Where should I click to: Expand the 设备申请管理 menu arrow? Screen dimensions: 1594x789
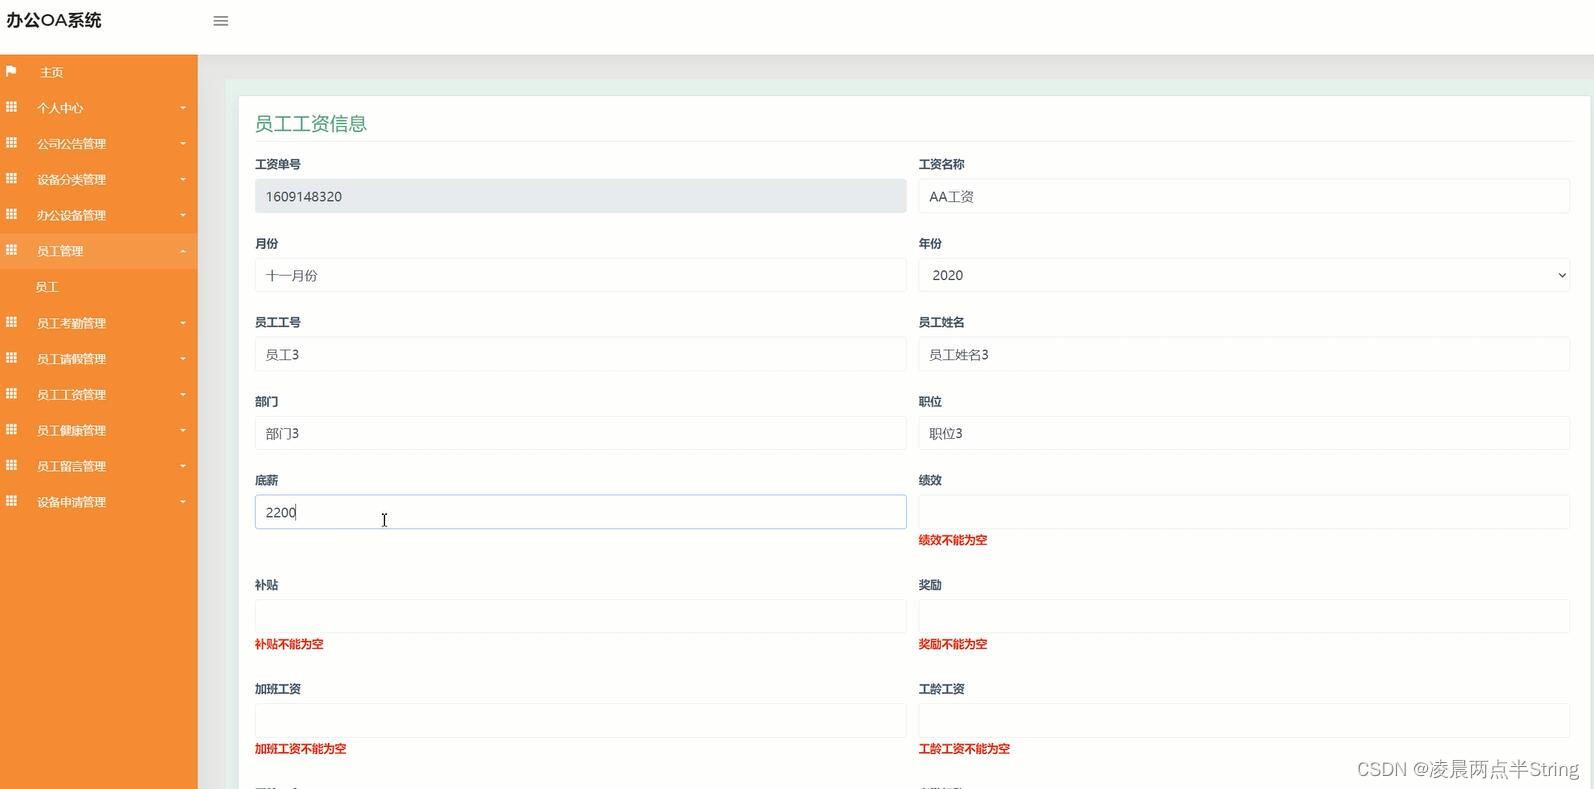tap(183, 502)
